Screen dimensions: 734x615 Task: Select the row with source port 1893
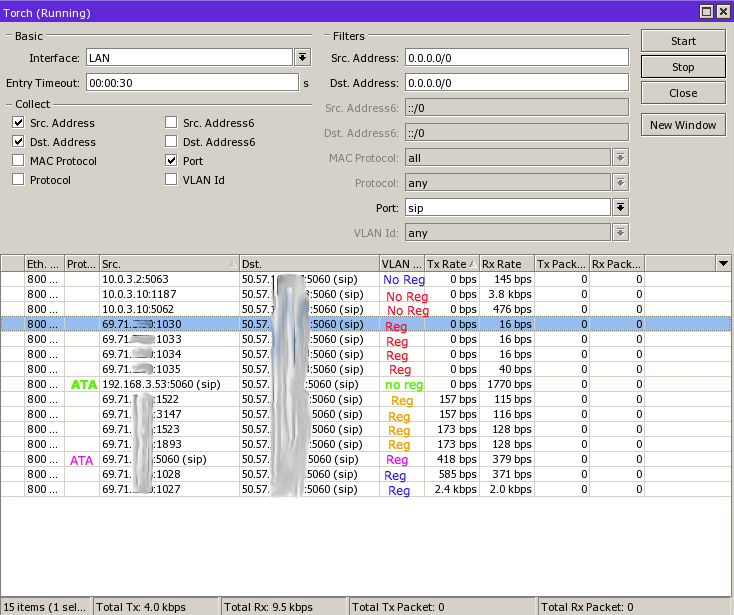coord(365,444)
